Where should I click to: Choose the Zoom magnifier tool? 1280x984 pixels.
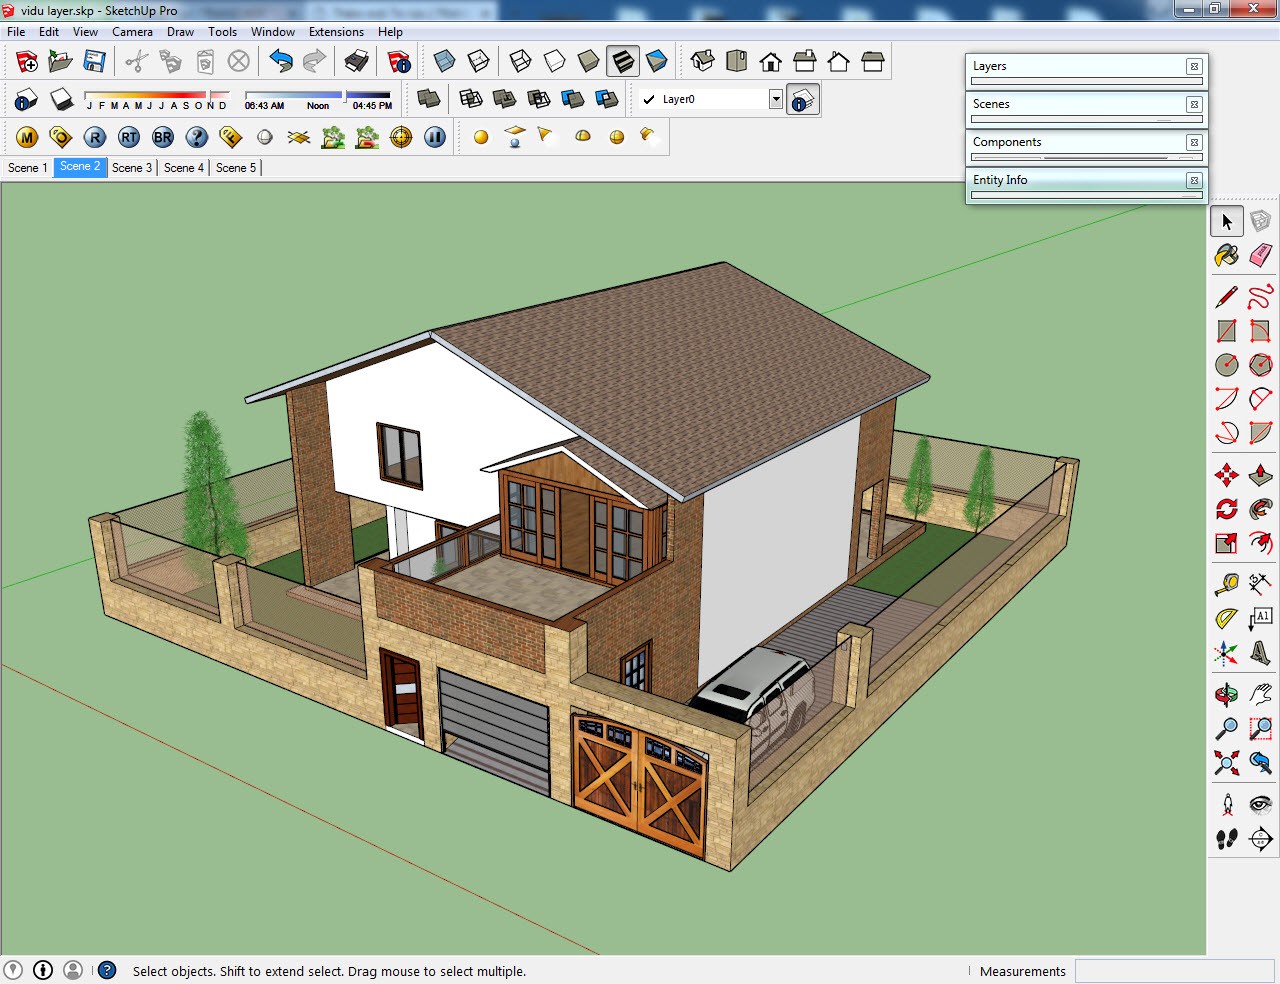coord(1227,729)
